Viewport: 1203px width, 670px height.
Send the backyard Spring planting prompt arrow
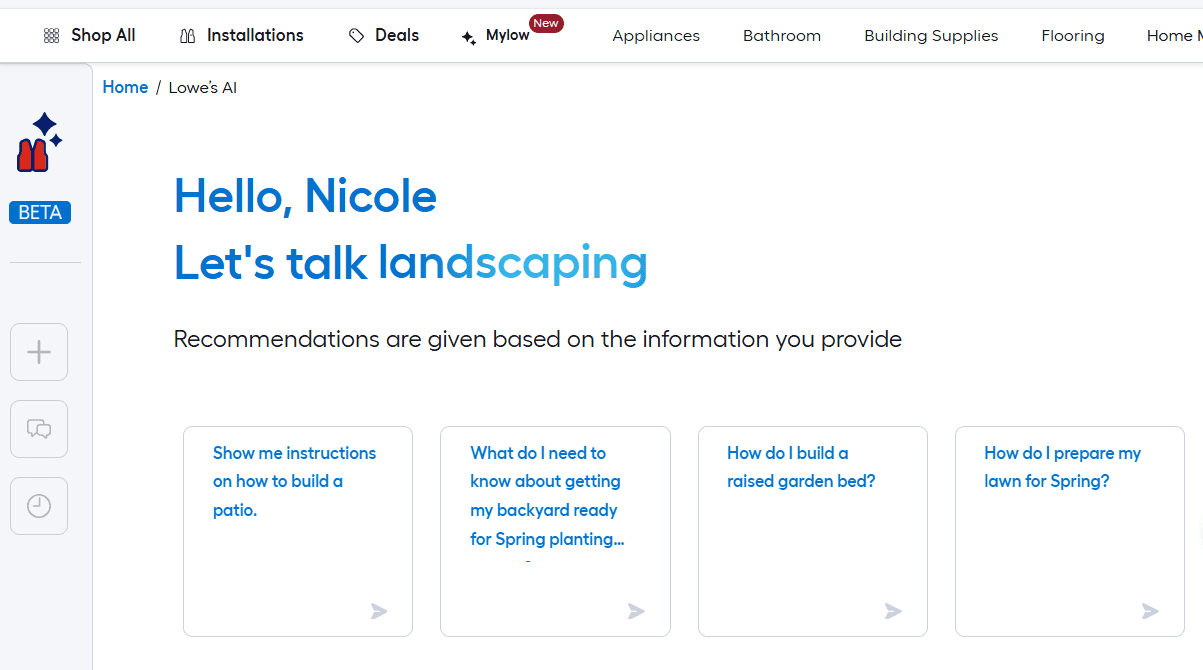[x=636, y=611]
